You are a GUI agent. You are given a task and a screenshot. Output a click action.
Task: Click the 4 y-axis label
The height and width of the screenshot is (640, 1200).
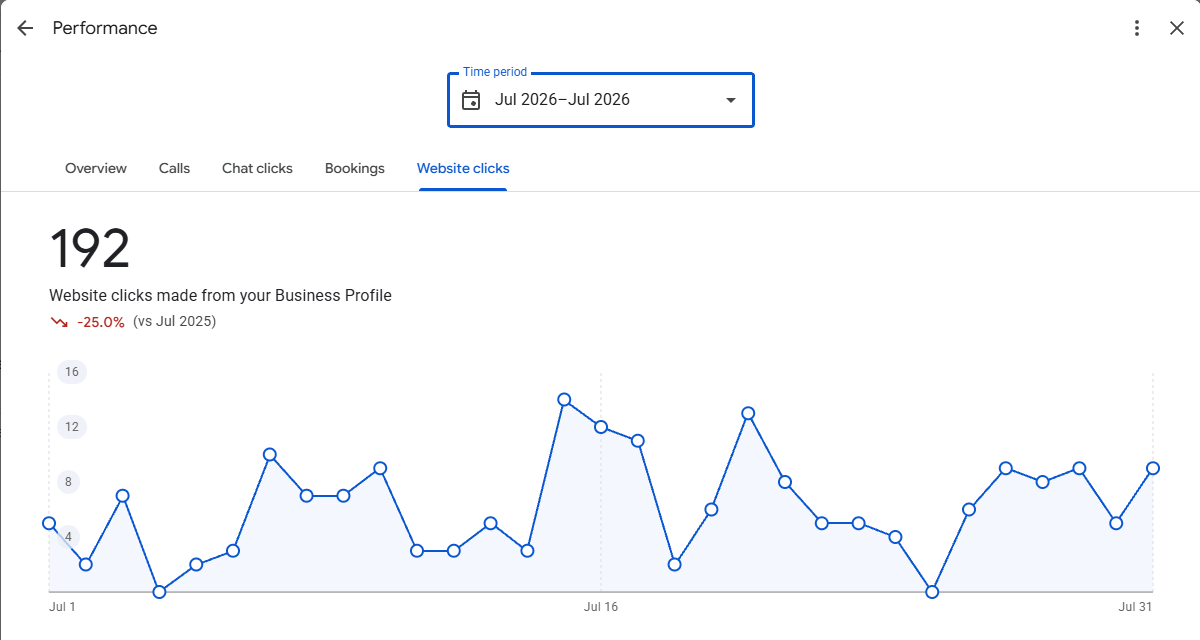click(69, 537)
